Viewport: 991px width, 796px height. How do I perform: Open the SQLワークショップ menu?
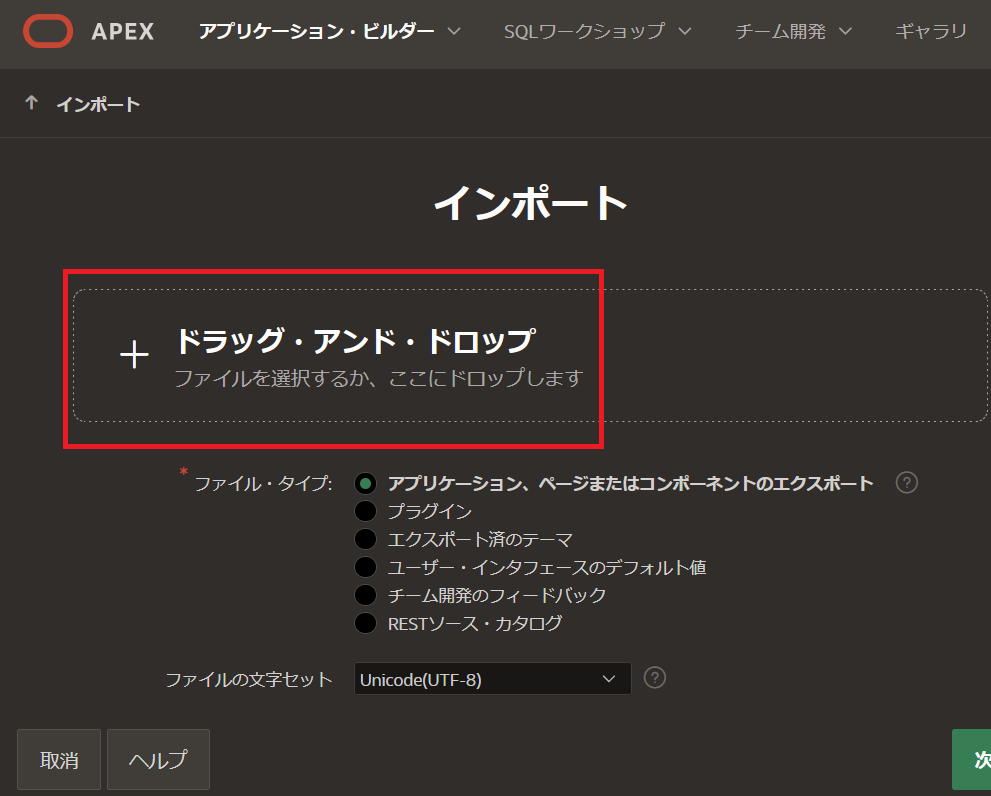tap(597, 31)
